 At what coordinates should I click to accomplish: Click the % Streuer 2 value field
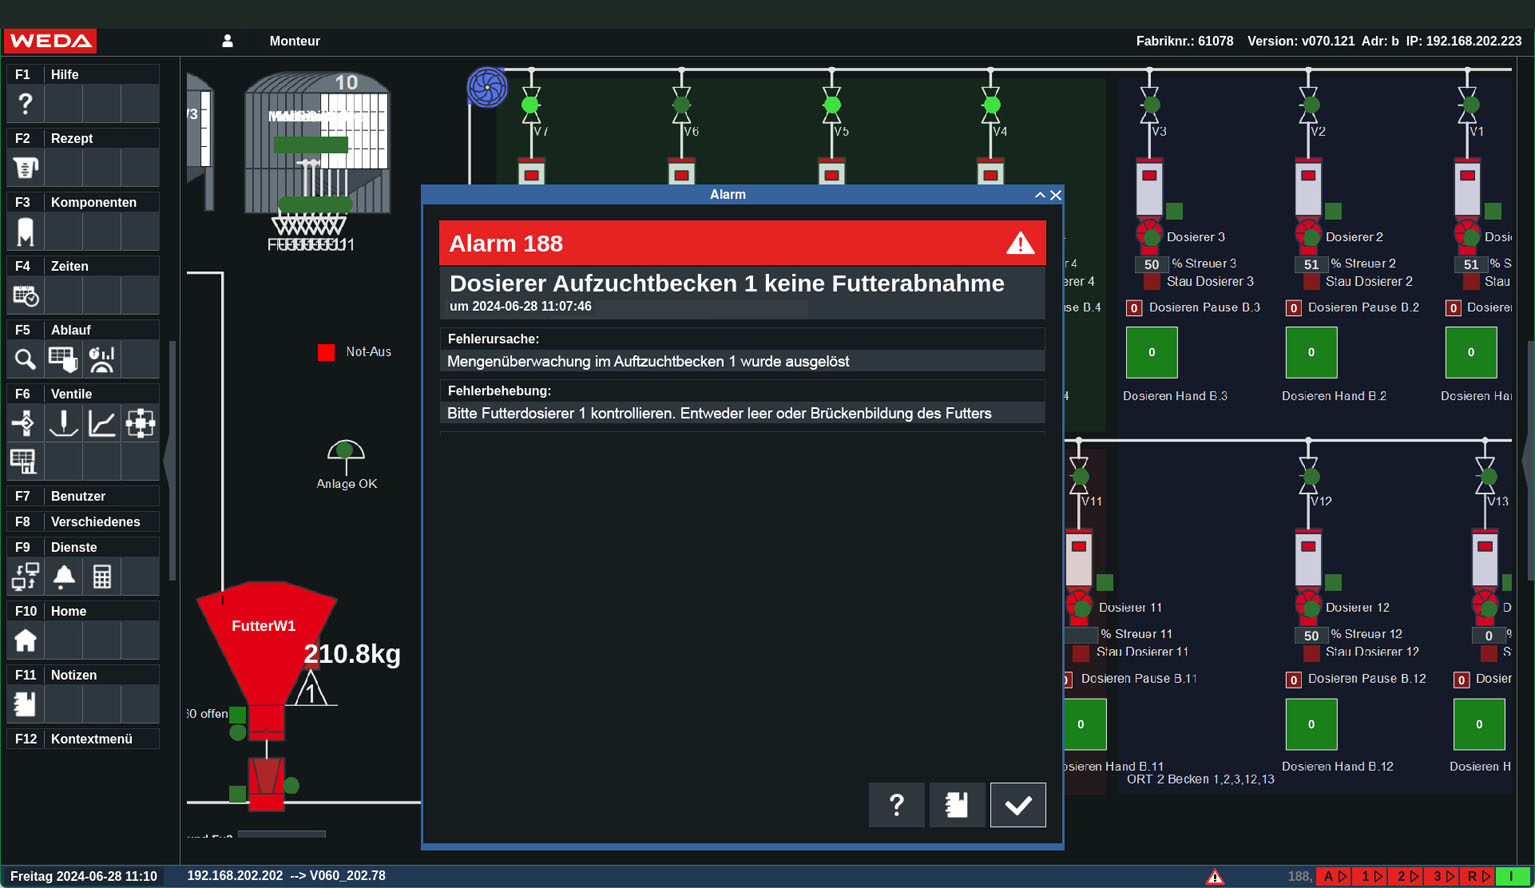coord(1310,265)
